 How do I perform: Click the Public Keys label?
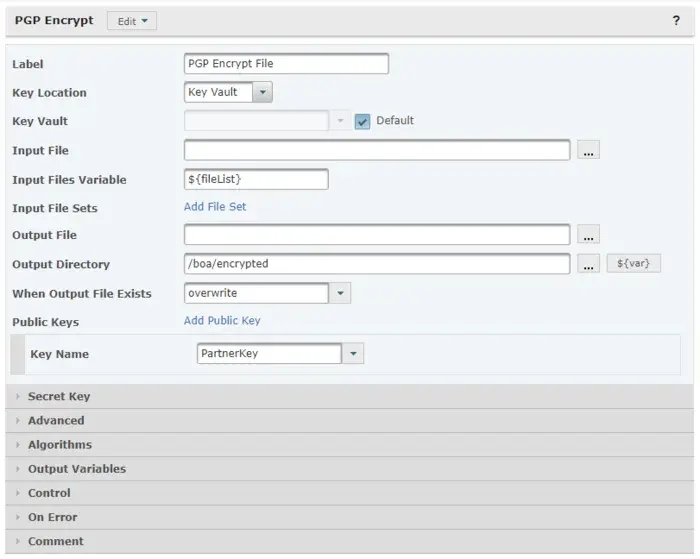(x=46, y=322)
